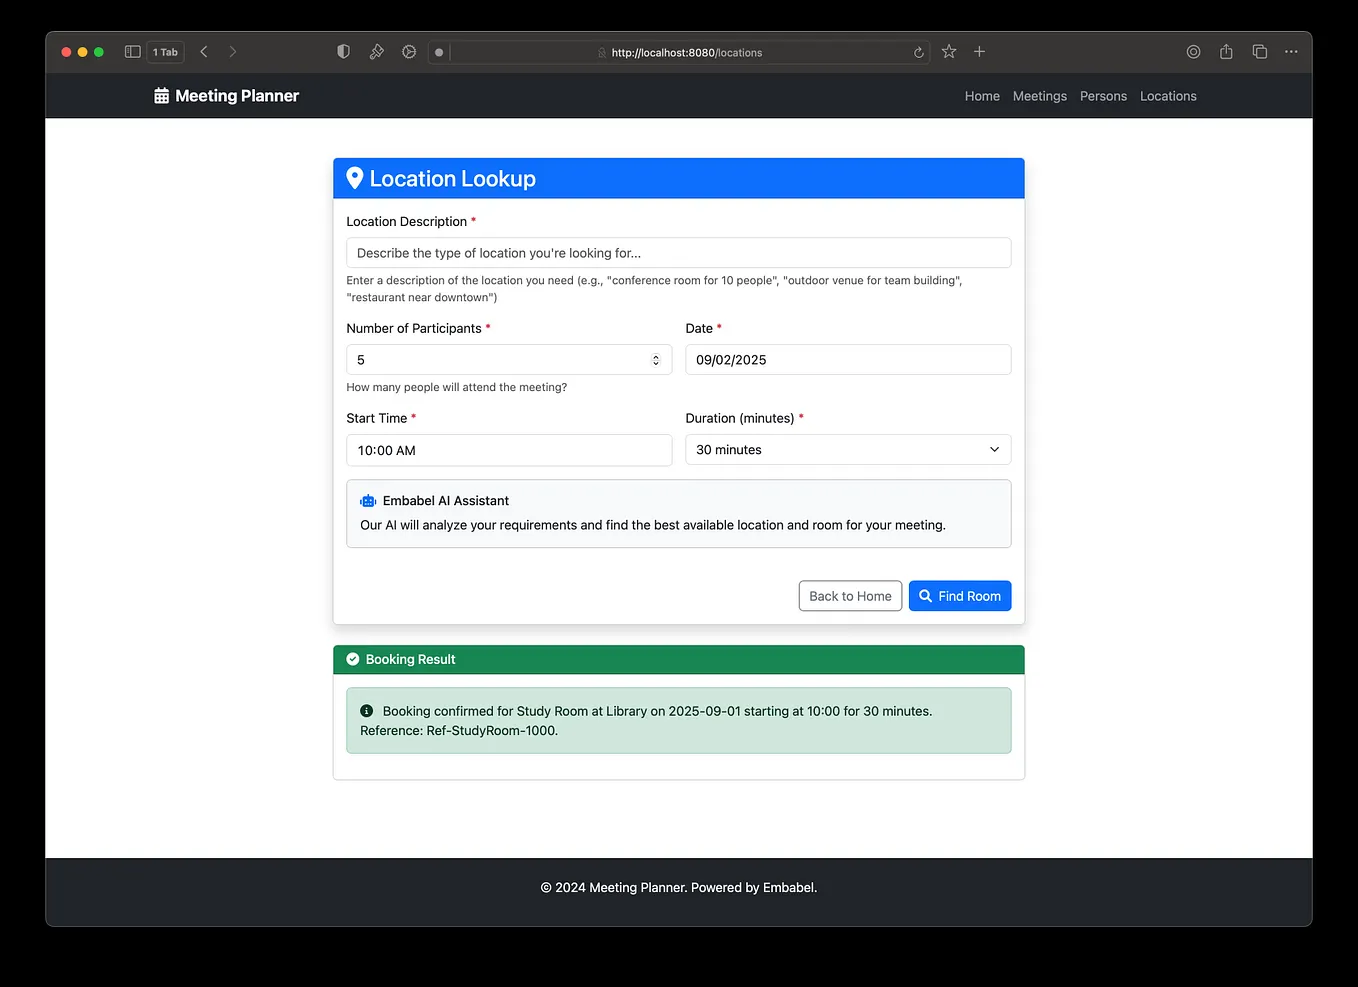Click the up stepper arrow on Number of Participants

tap(655, 355)
